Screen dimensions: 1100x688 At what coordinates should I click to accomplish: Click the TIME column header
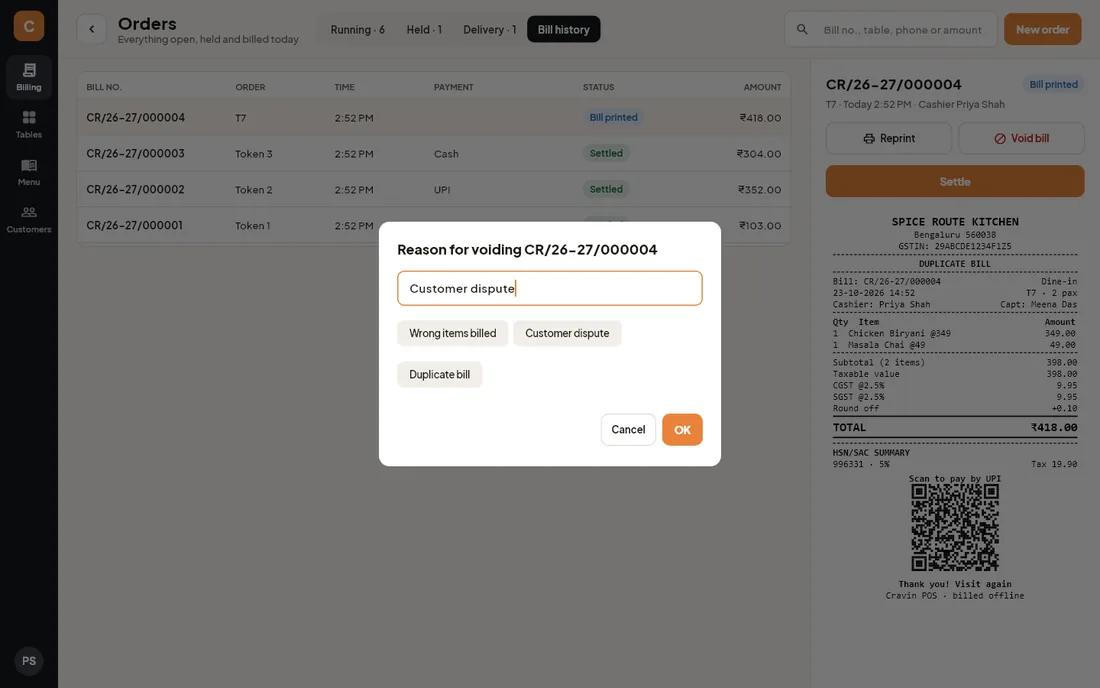coord(344,87)
